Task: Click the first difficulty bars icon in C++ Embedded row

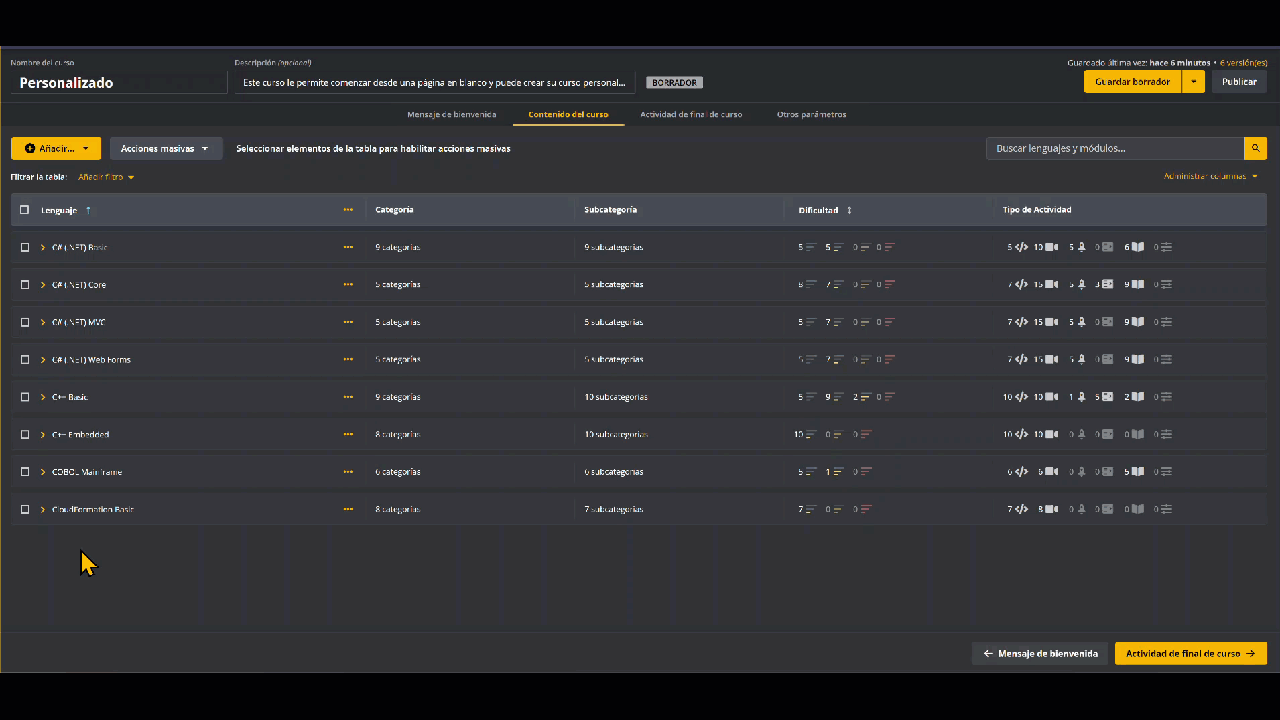Action: coord(811,434)
